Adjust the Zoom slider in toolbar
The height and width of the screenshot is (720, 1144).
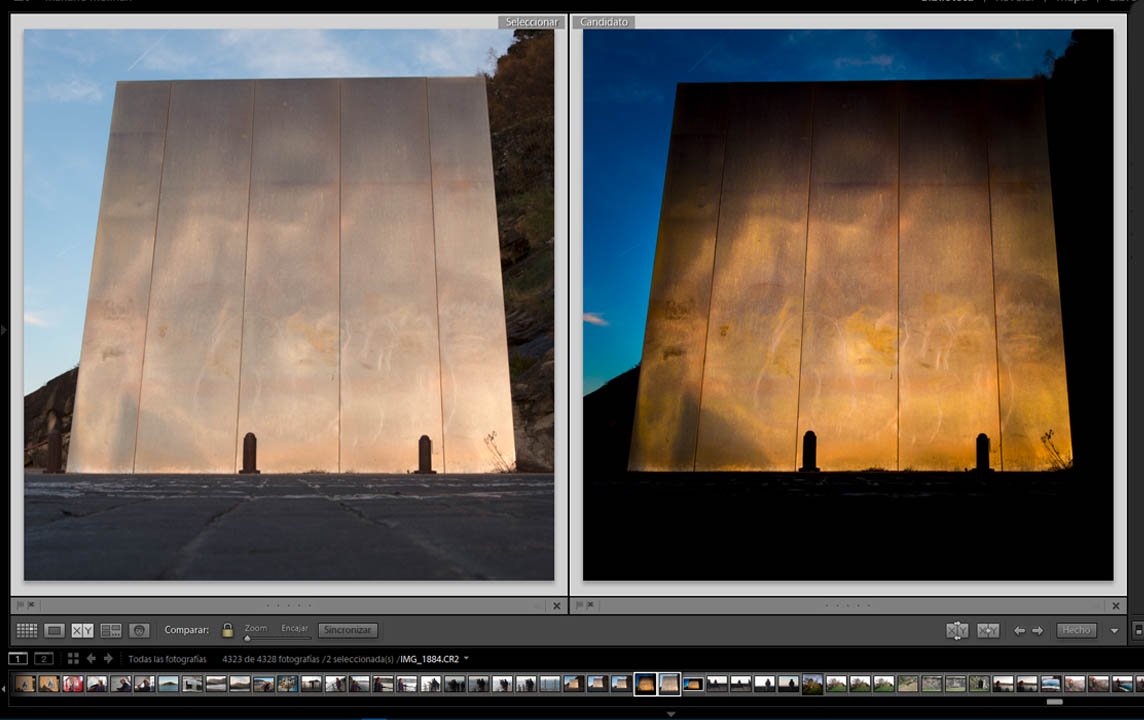277,638
